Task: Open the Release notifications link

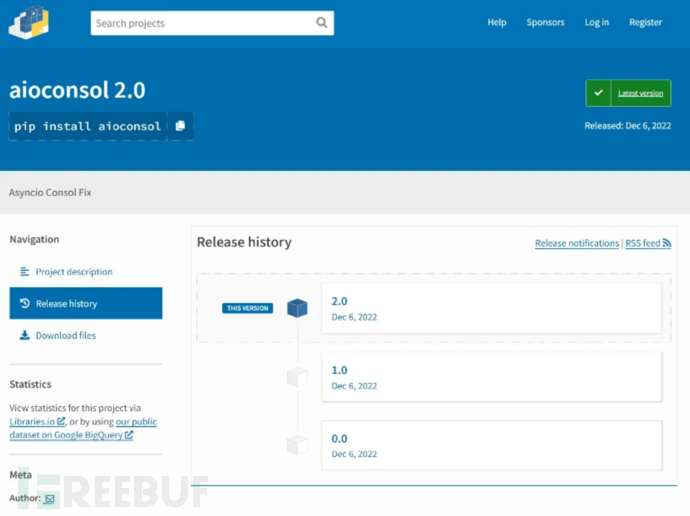Action: (x=576, y=243)
